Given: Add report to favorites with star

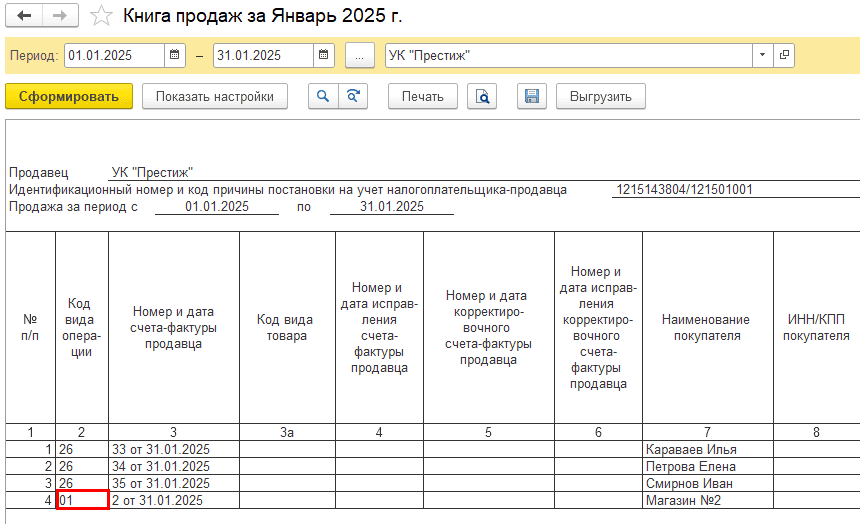Looking at the screenshot, I should [x=101, y=17].
